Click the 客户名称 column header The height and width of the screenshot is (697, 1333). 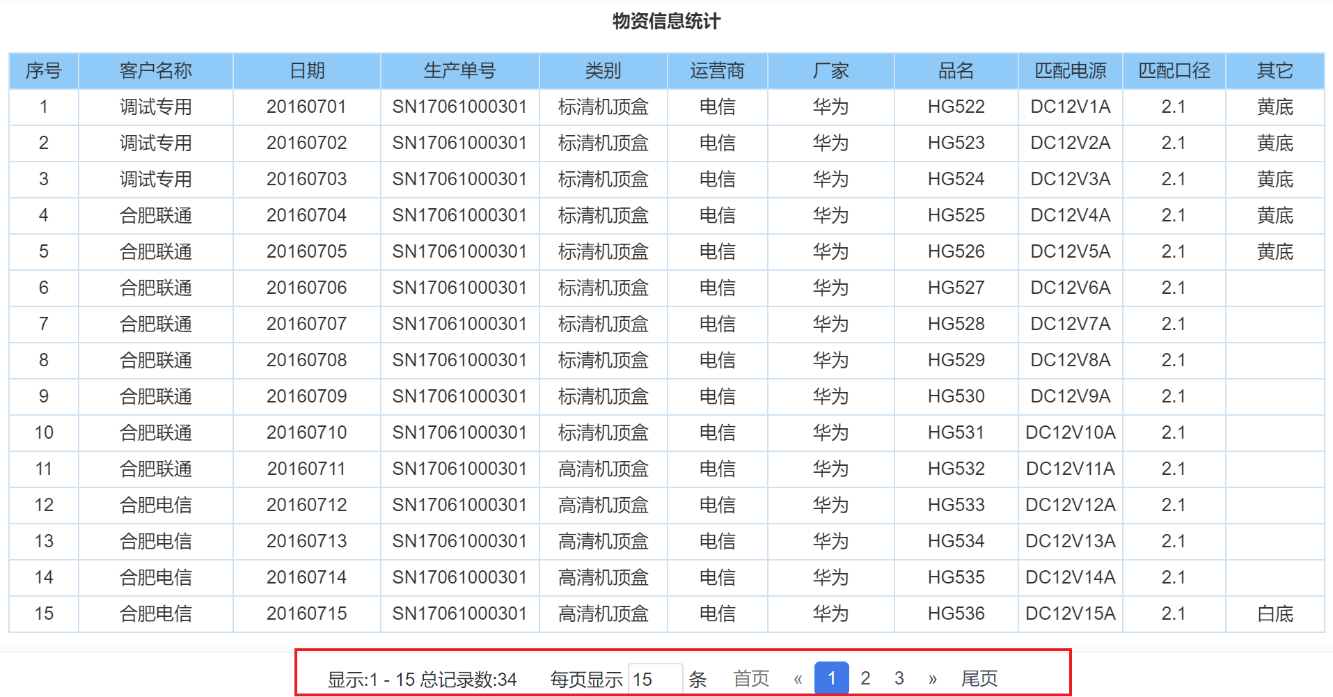tap(156, 71)
